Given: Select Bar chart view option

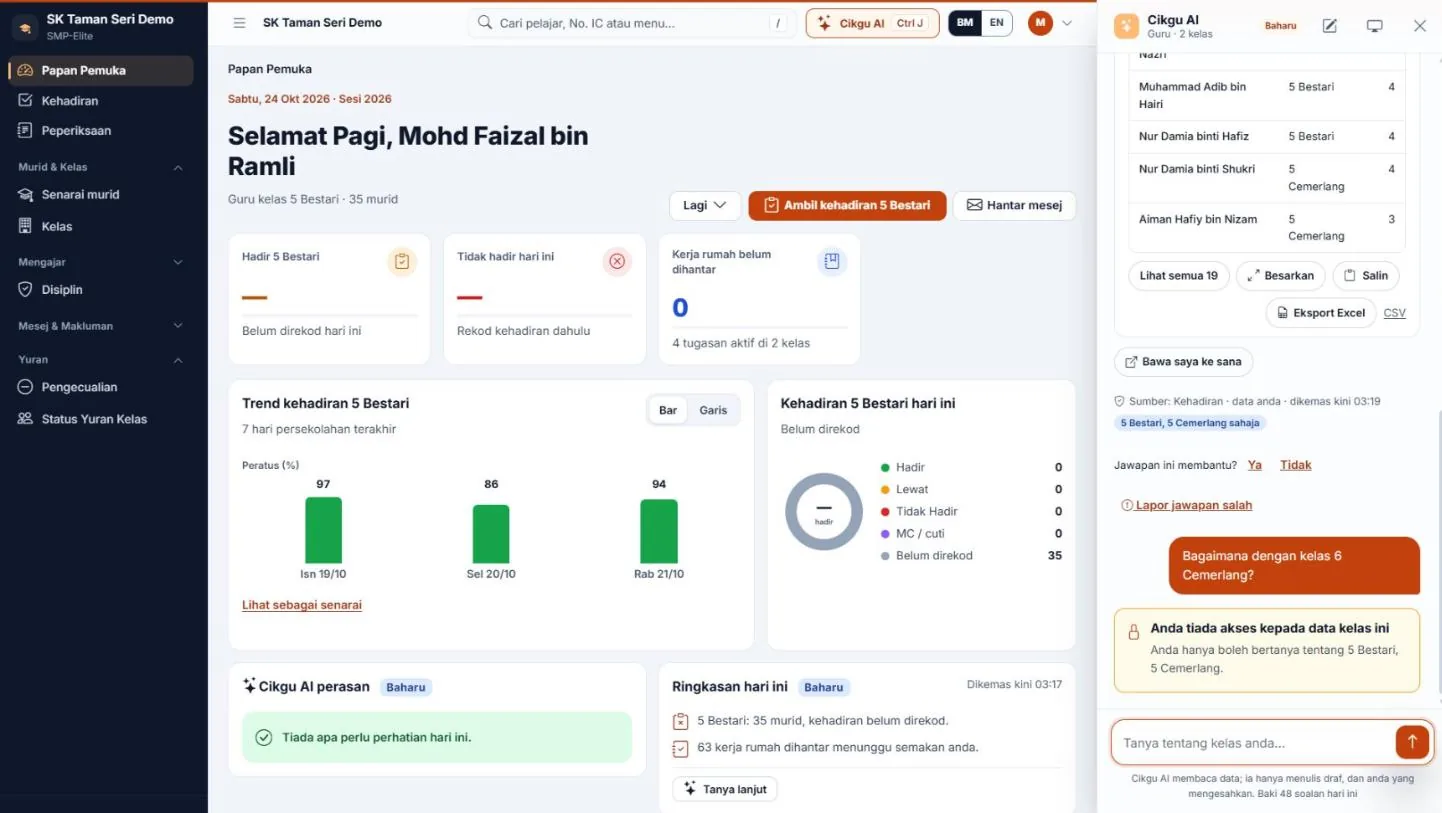Looking at the screenshot, I should click(x=668, y=410).
